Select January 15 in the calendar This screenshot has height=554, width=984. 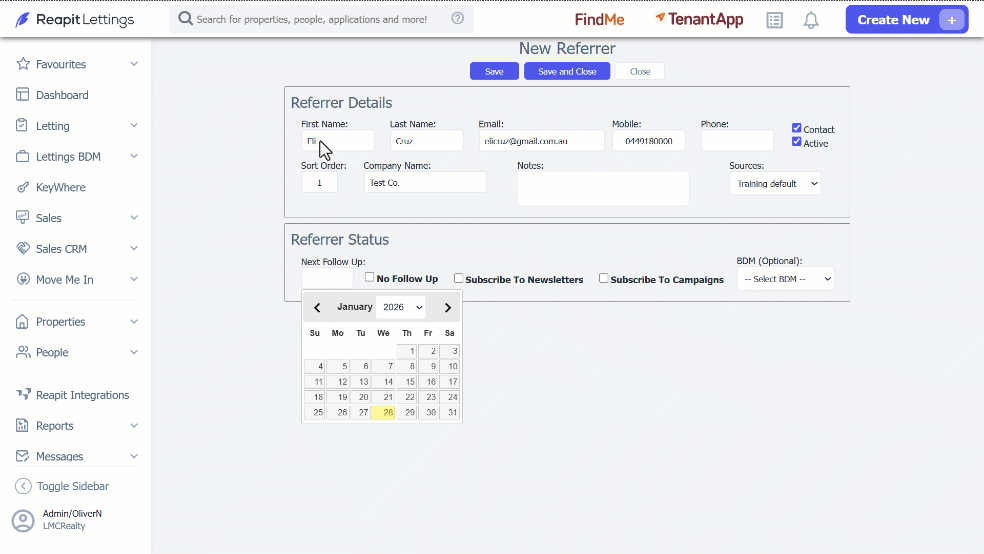pos(407,381)
